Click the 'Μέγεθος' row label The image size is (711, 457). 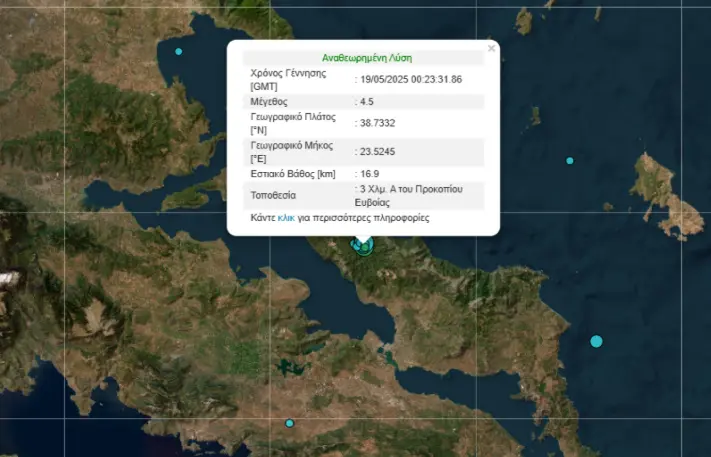click(268, 101)
